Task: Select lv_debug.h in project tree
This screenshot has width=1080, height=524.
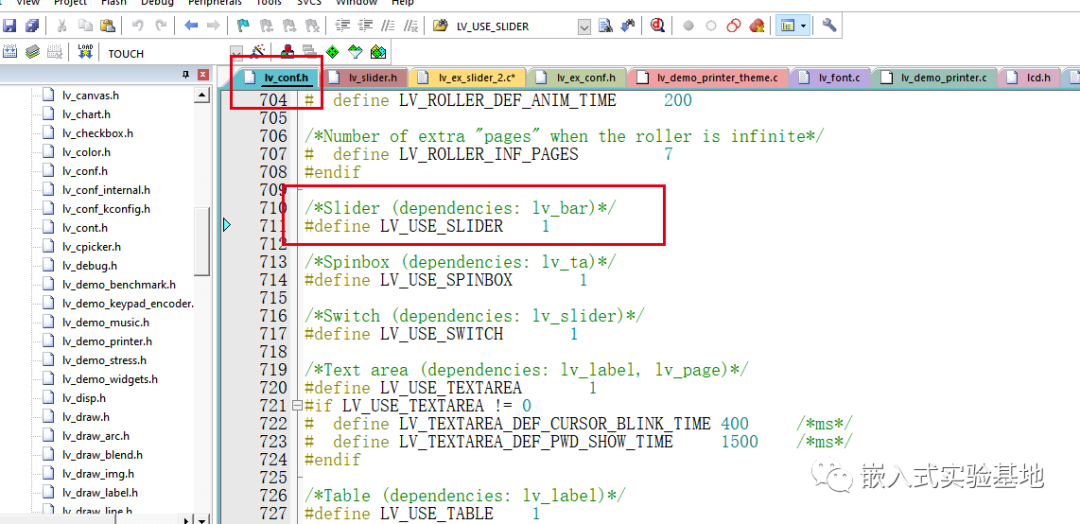Action: 90,266
